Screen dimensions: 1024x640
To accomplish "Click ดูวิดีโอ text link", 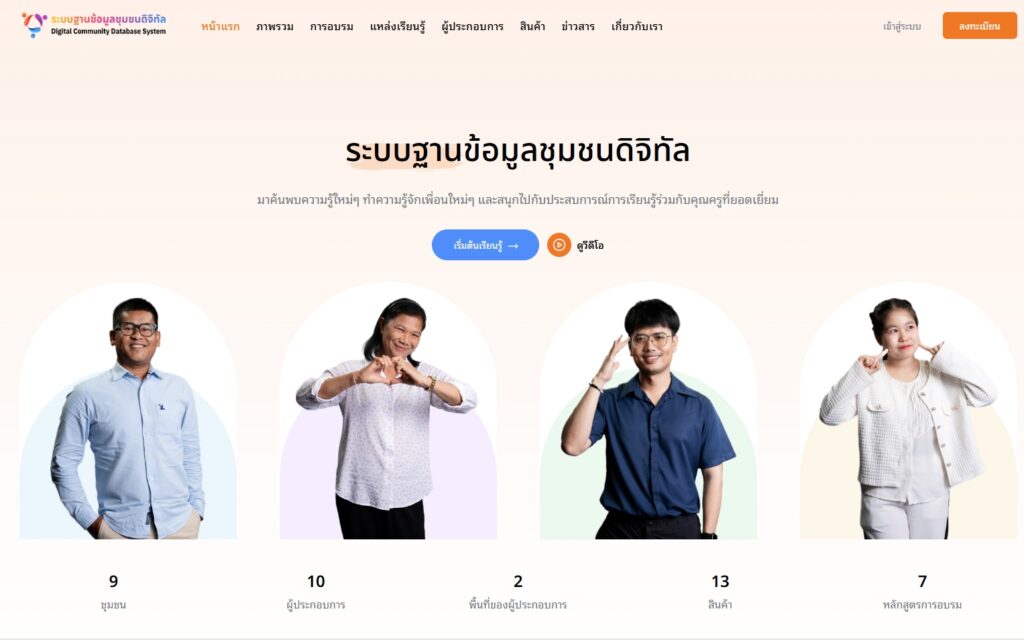I will click(x=590, y=246).
